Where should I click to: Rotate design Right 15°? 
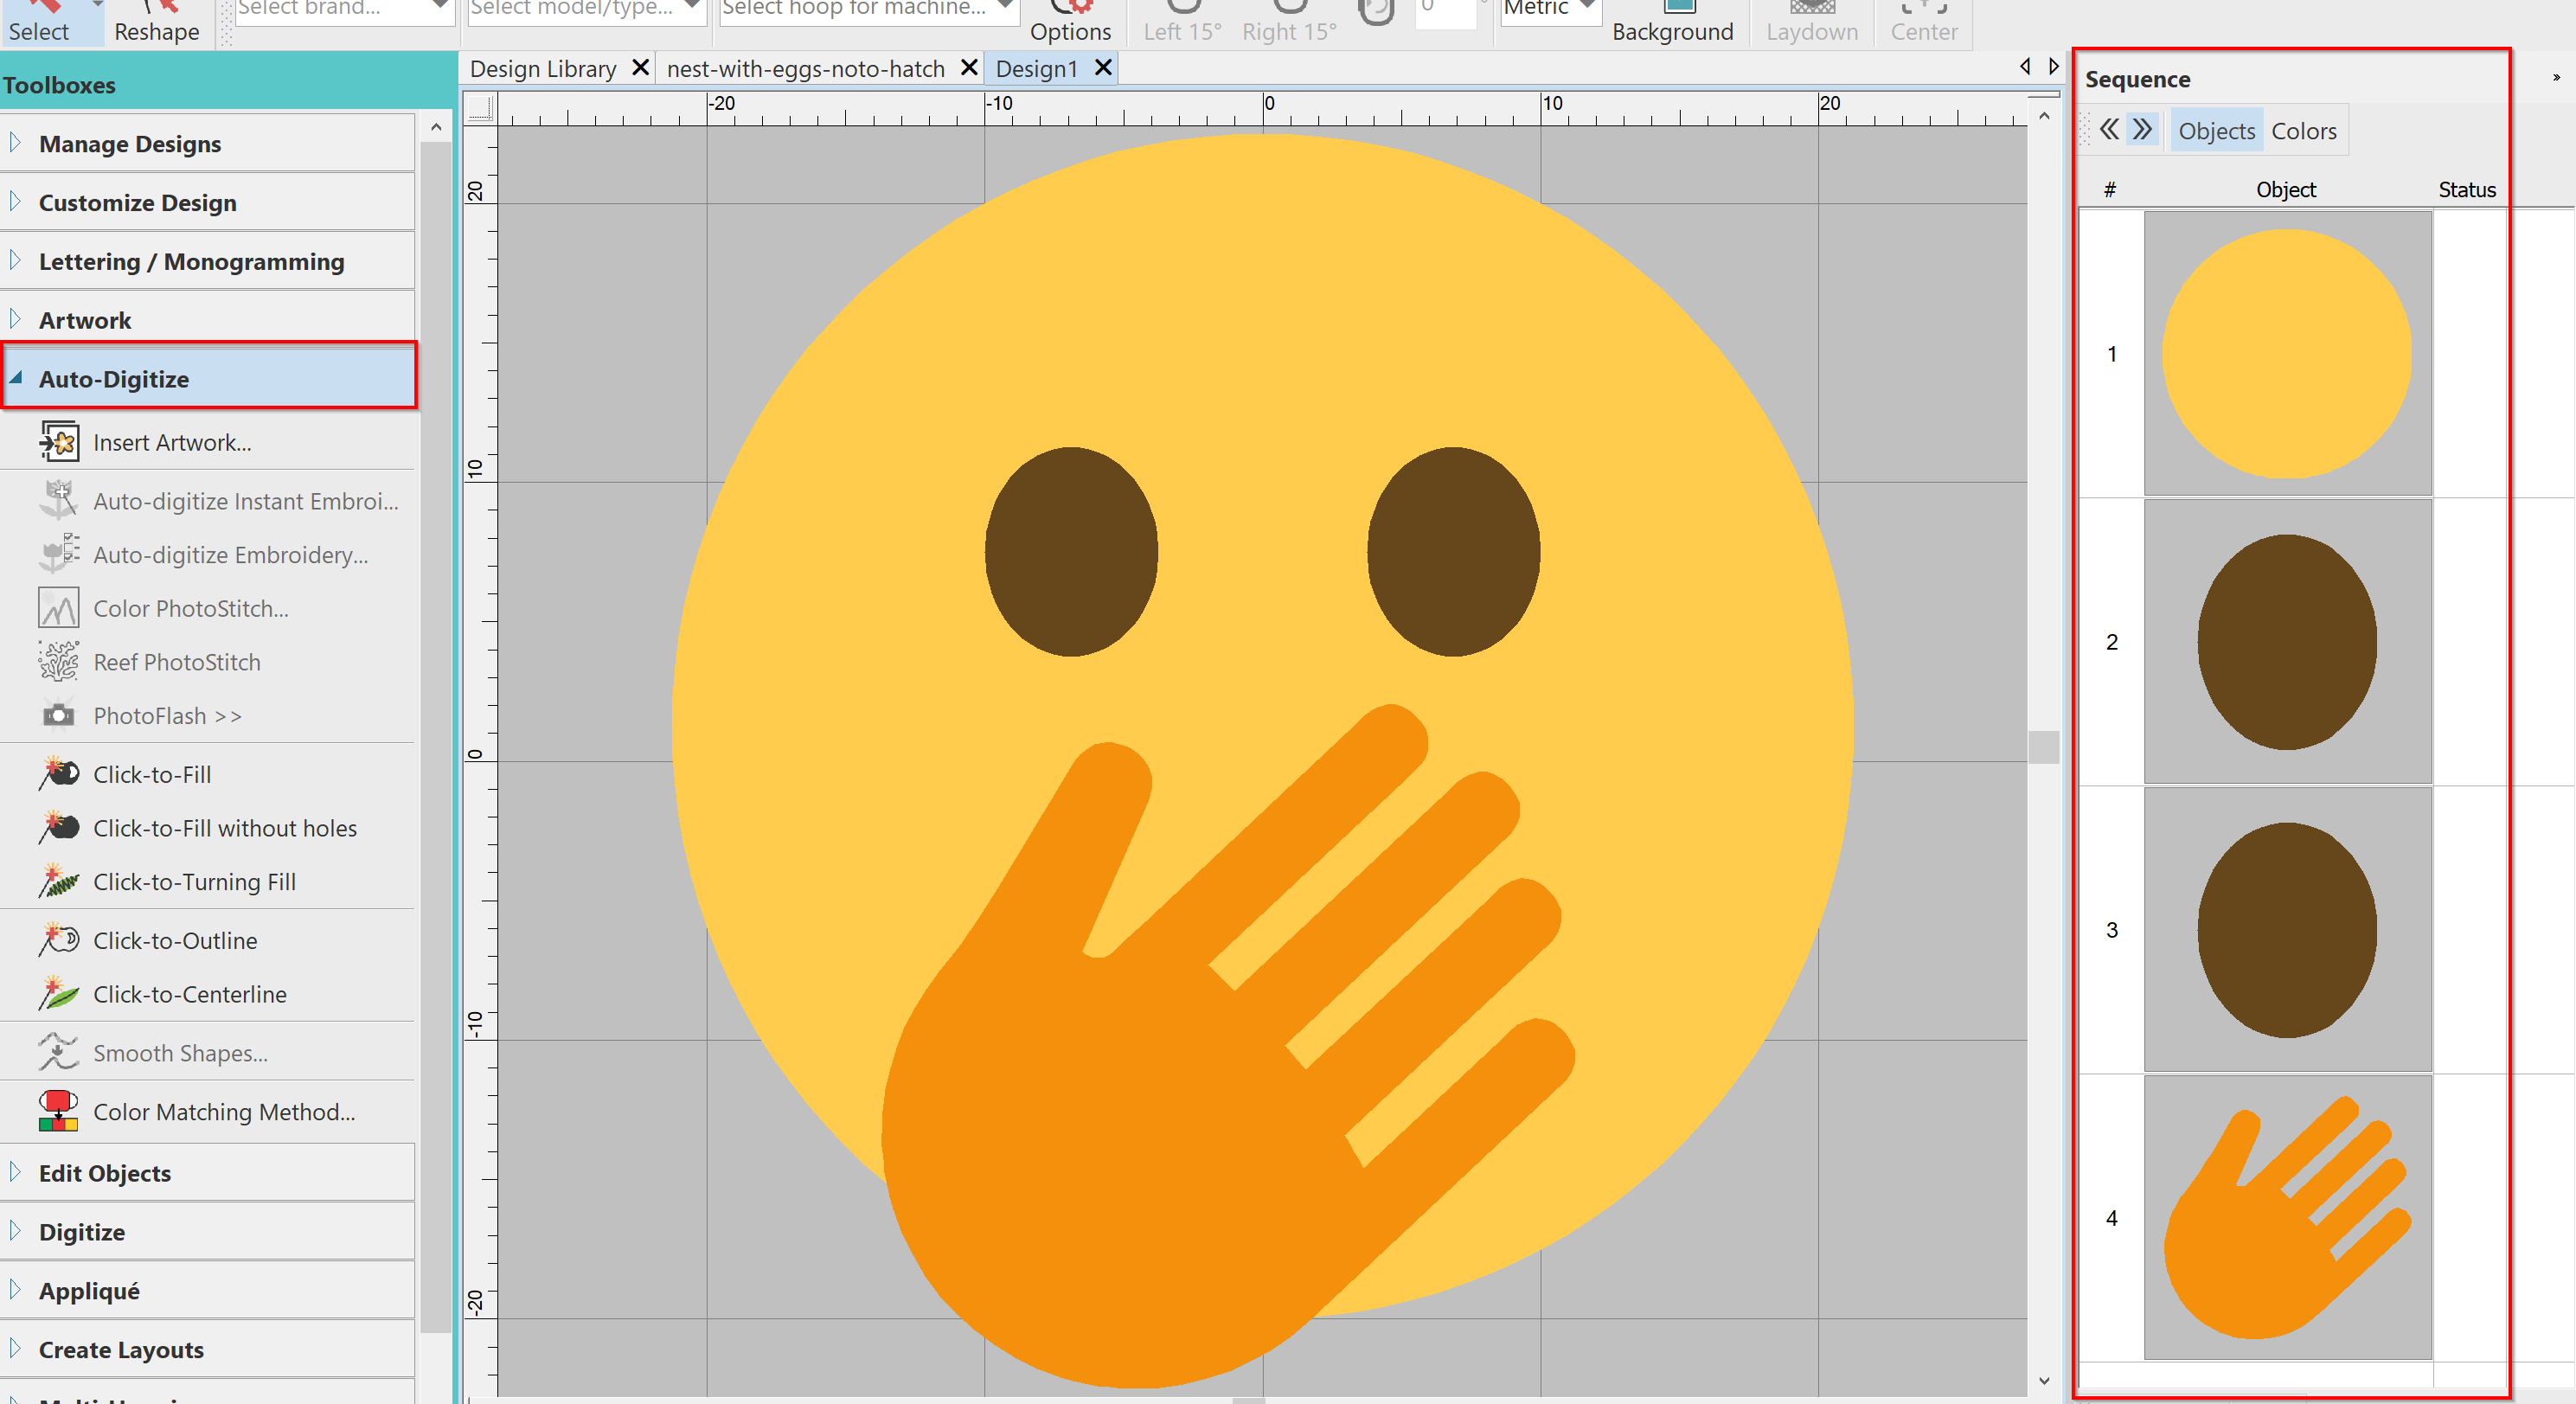(x=1289, y=22)
